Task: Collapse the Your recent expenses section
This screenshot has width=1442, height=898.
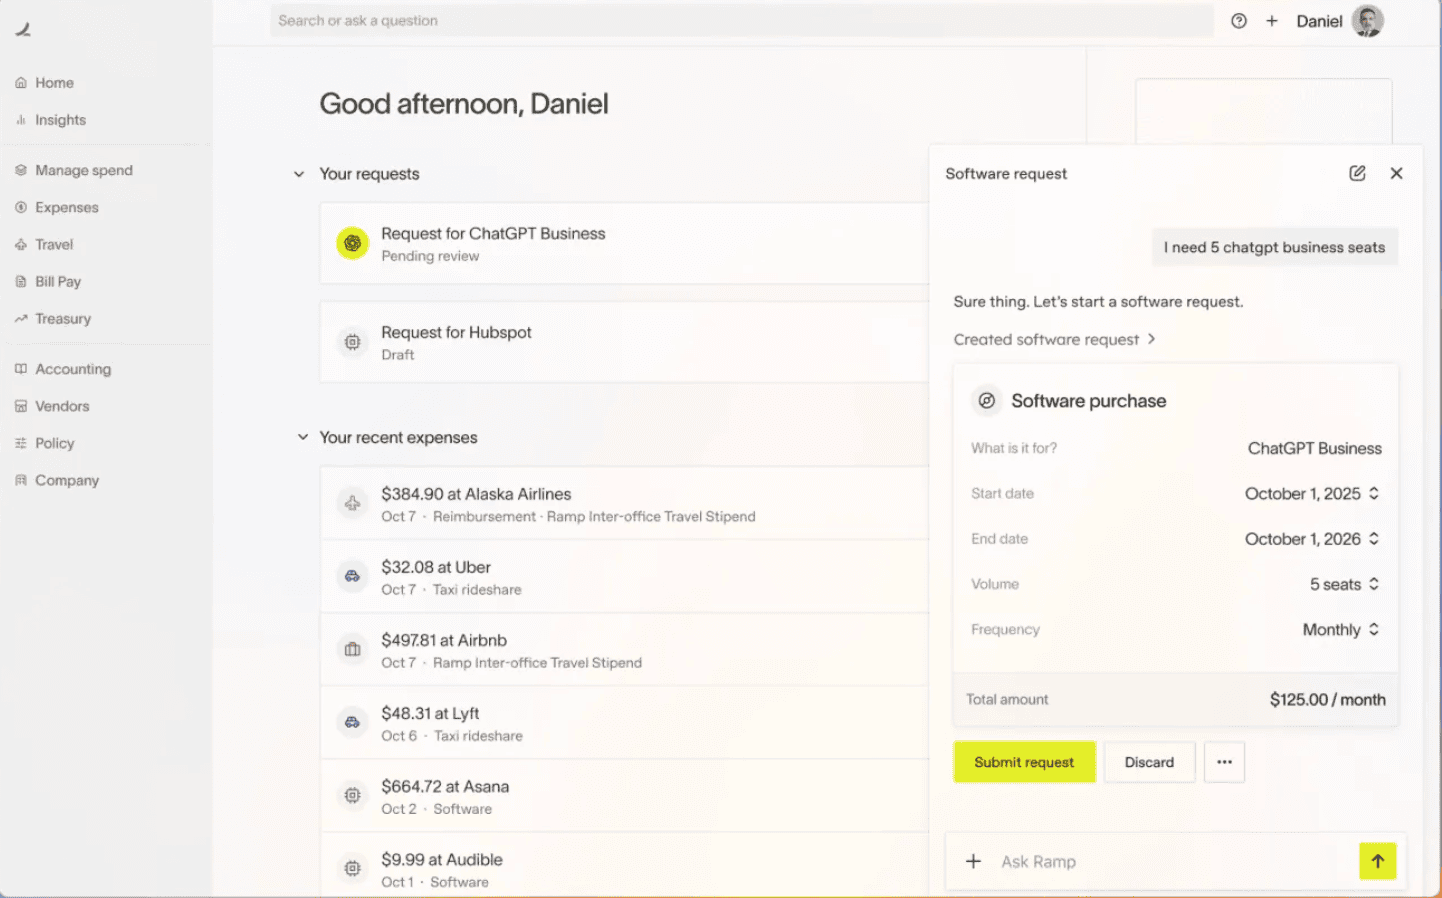Action: [302, 438]
